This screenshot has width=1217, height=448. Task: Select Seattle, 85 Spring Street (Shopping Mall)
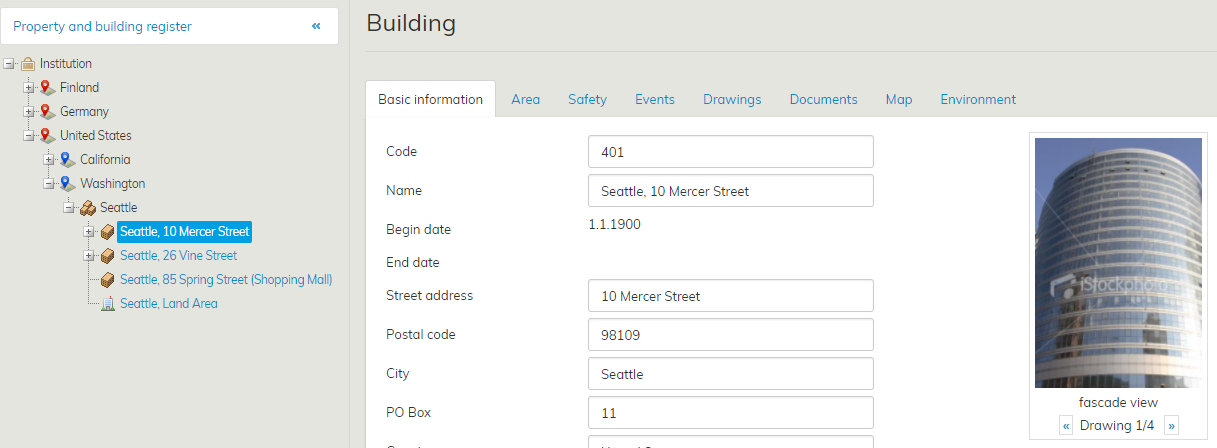[x=226, y=280]
